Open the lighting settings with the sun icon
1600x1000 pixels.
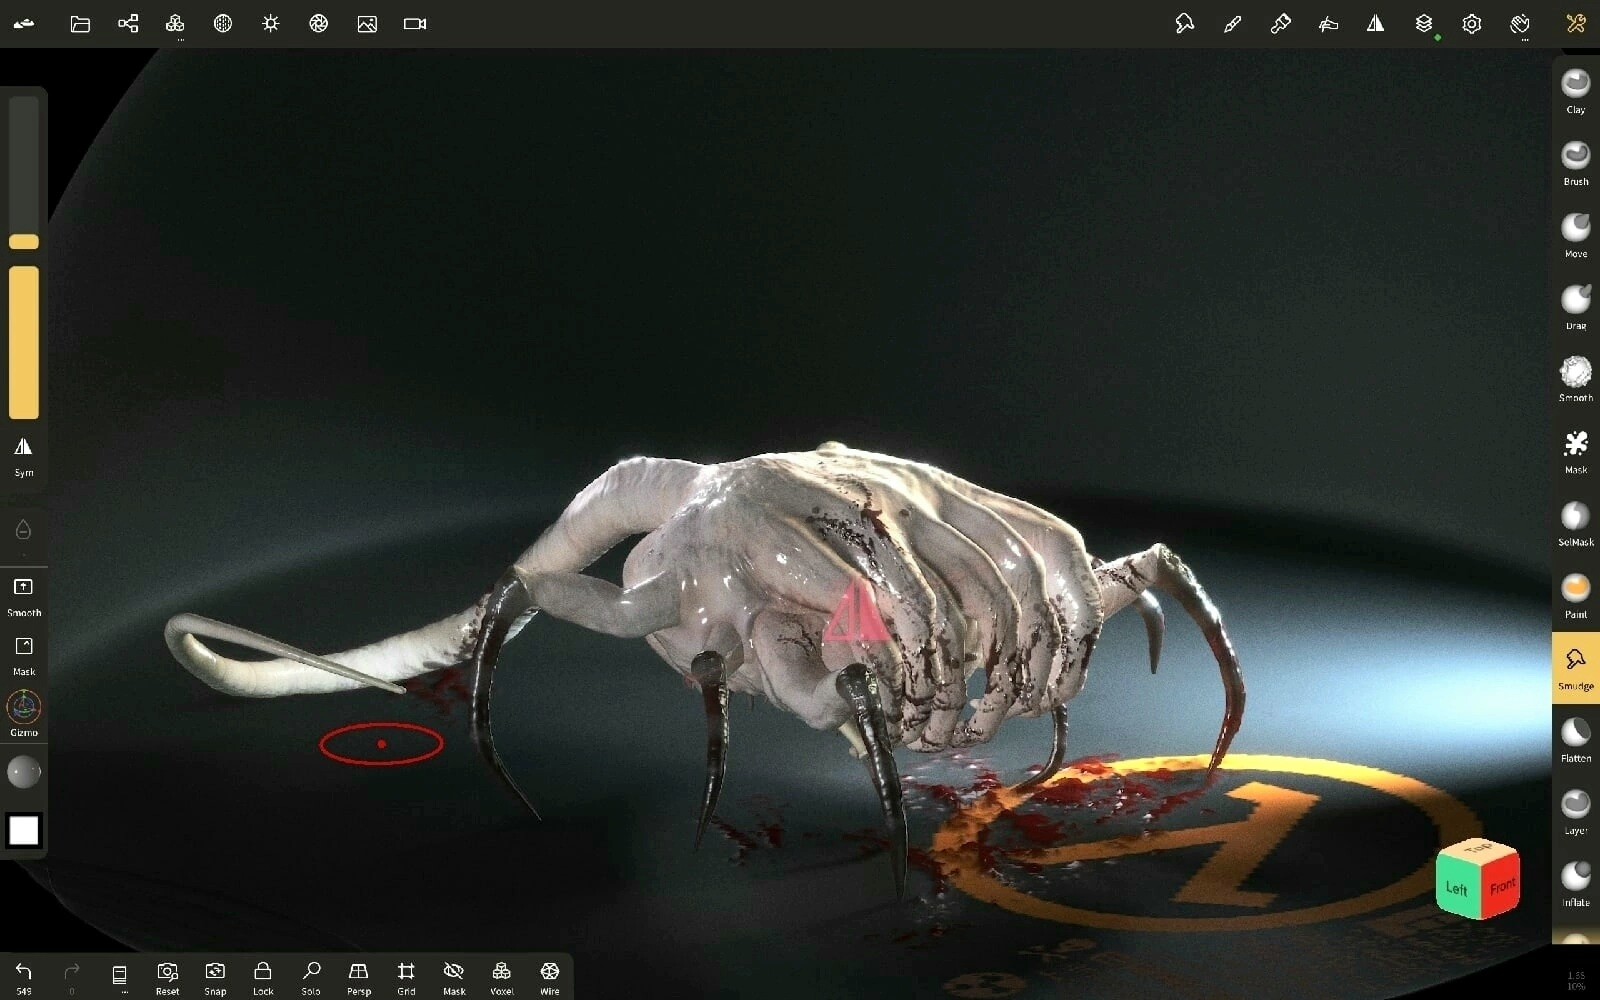pyautogui.click(x=271, y=24)
